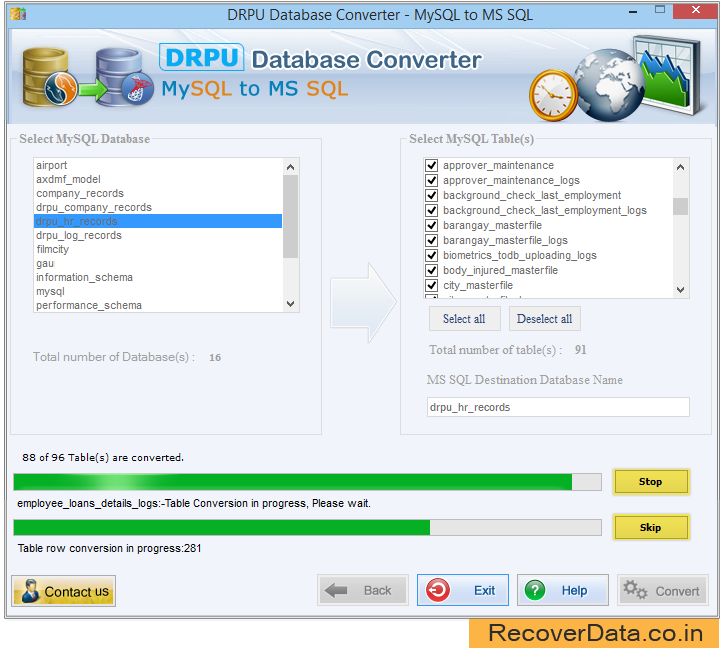Click the table list scrollbar thumb
Screen dimensions: 723x650
click(681, 206)
